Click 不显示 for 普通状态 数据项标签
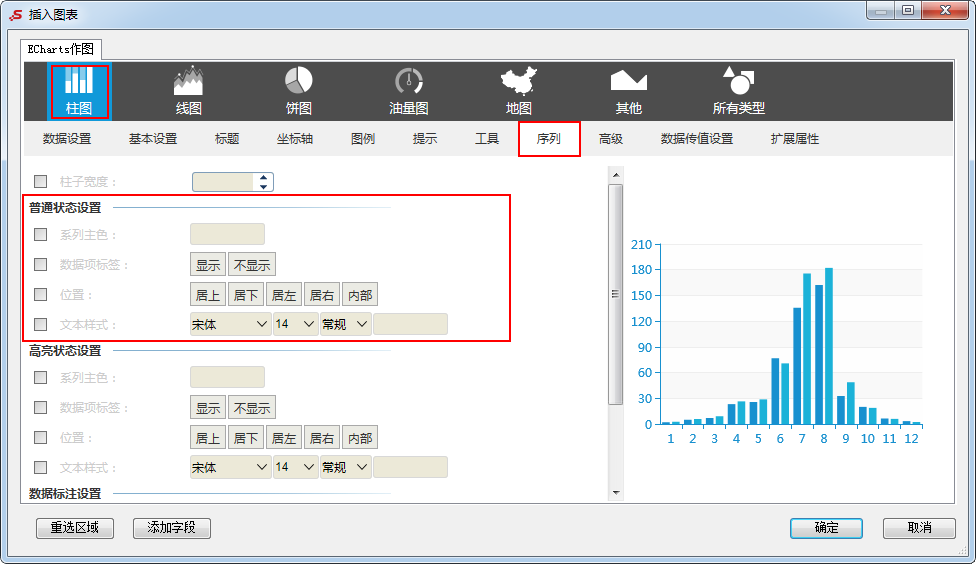The height and width of the screenshot is (564, 976). (x=252, y=265)
